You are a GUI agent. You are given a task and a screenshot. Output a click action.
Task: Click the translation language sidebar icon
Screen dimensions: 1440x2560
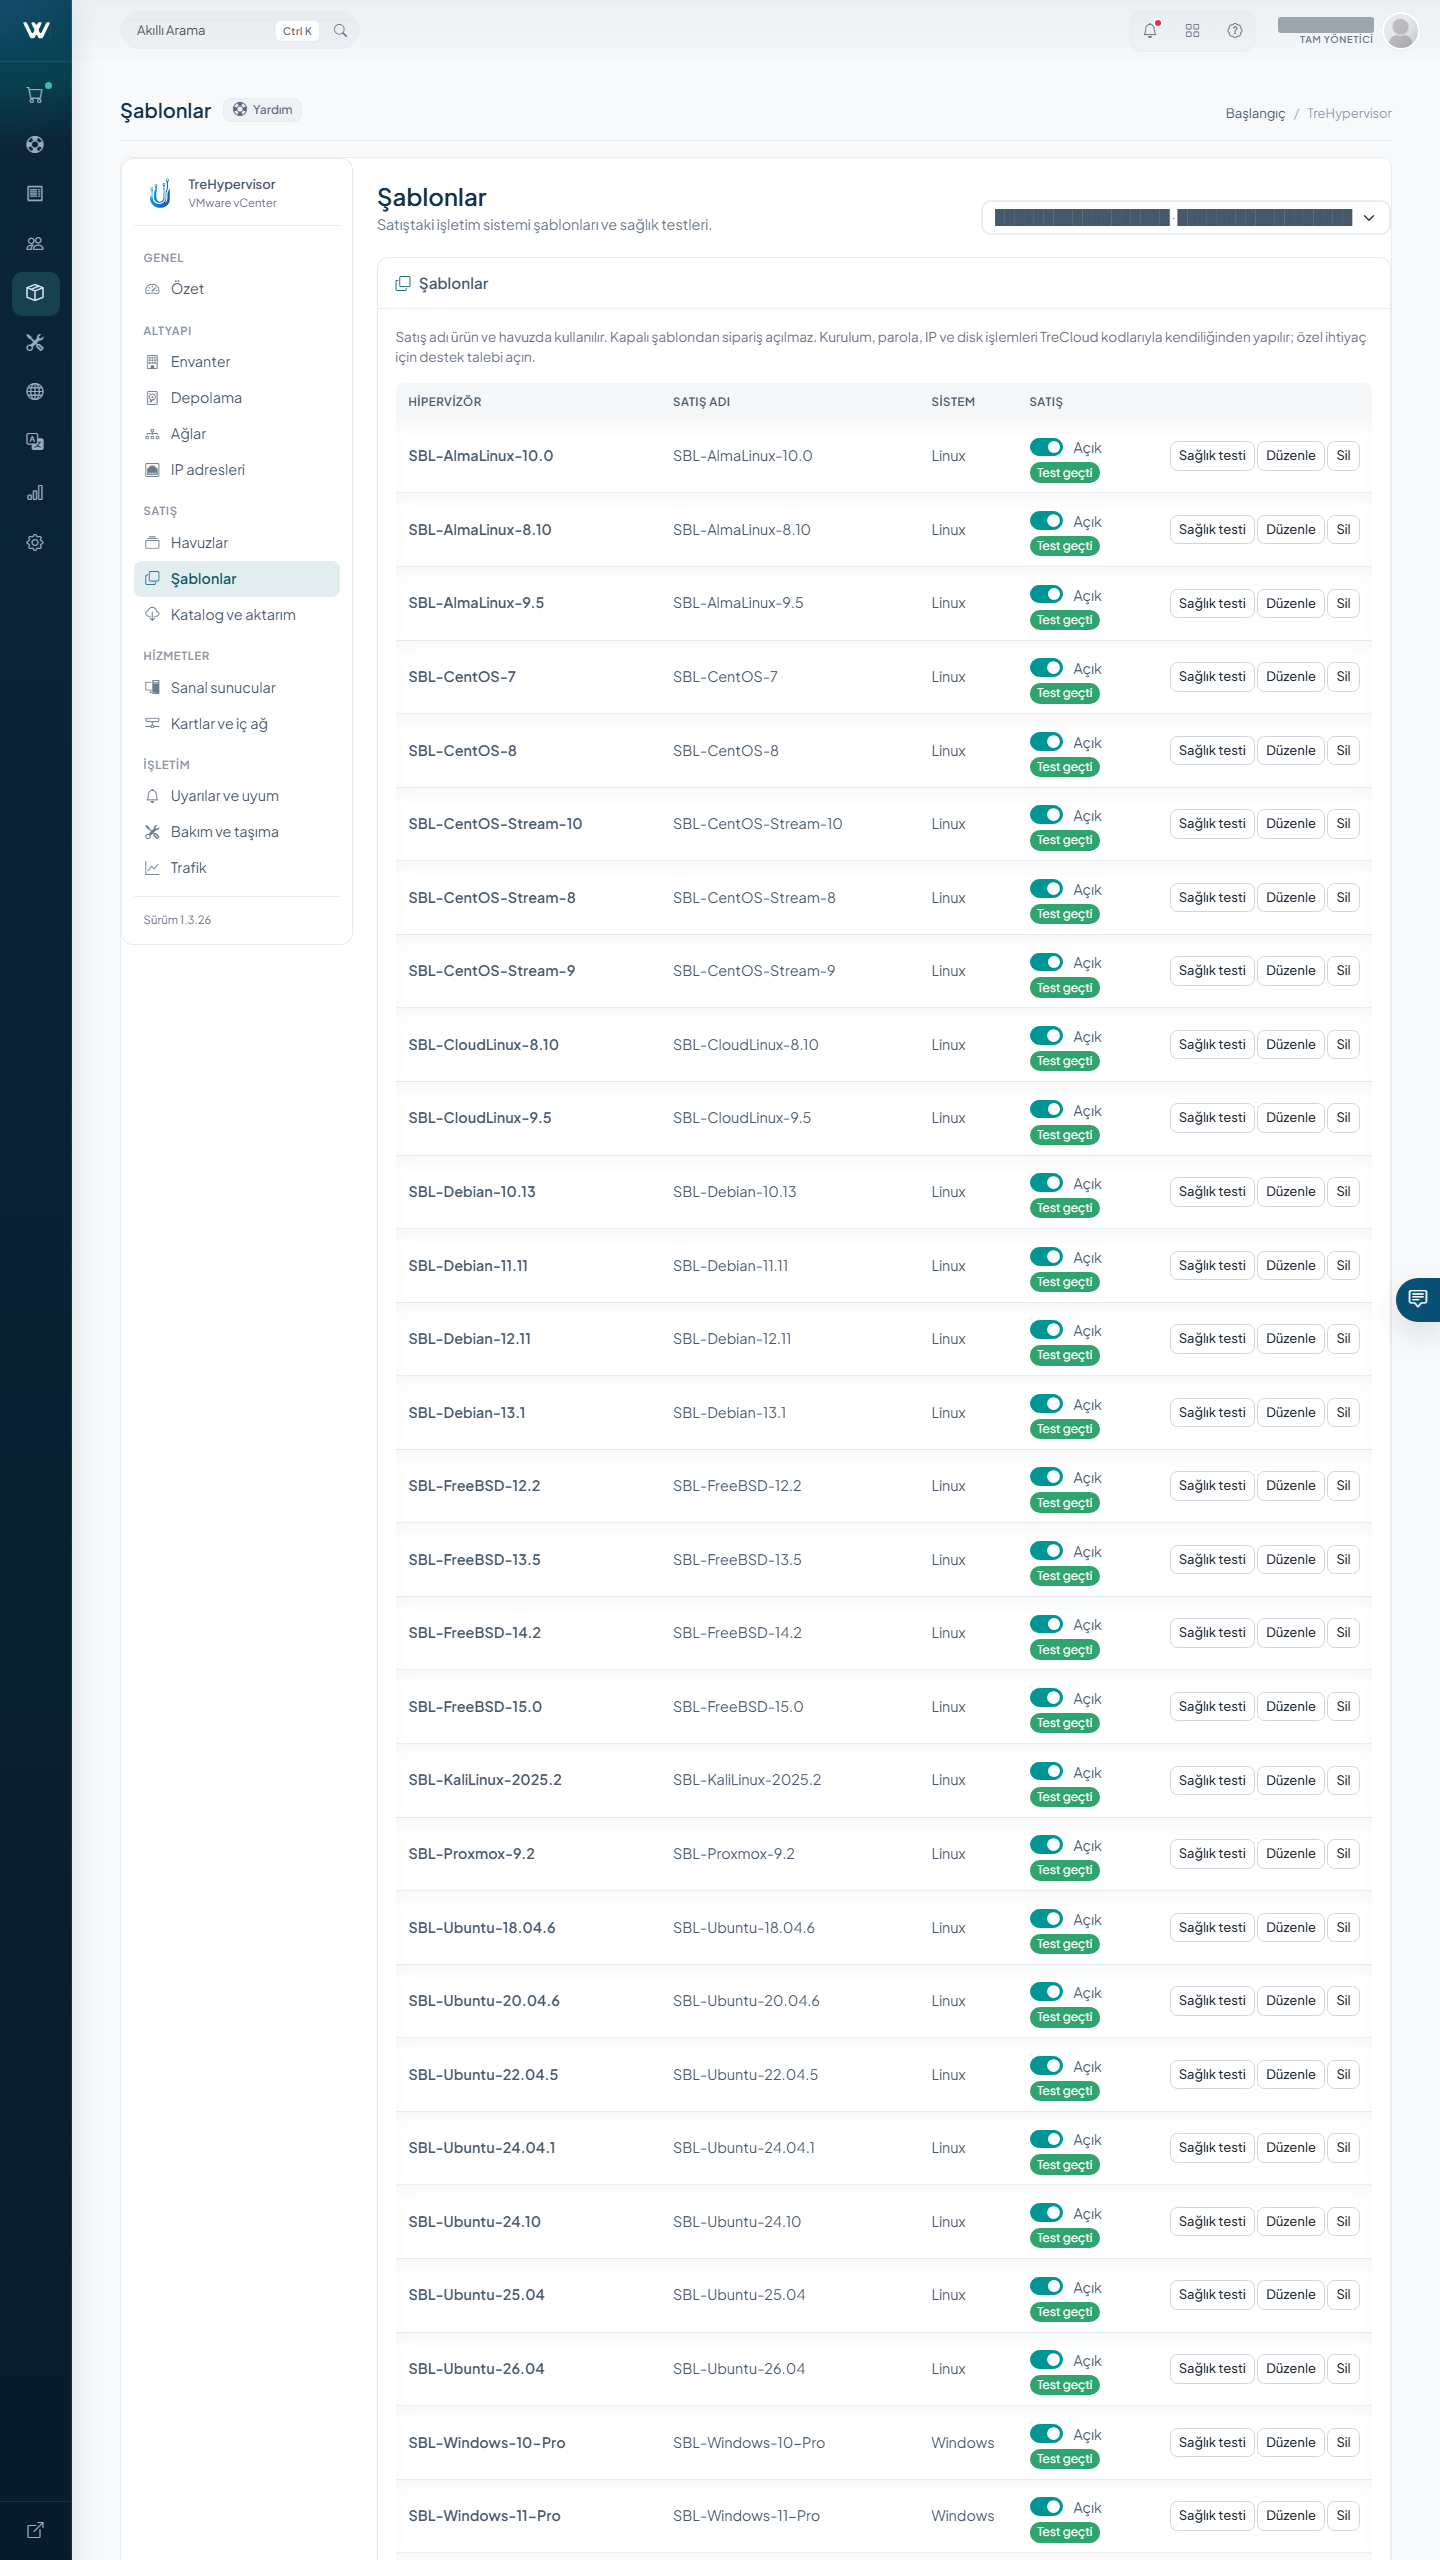tap(35, 442)
